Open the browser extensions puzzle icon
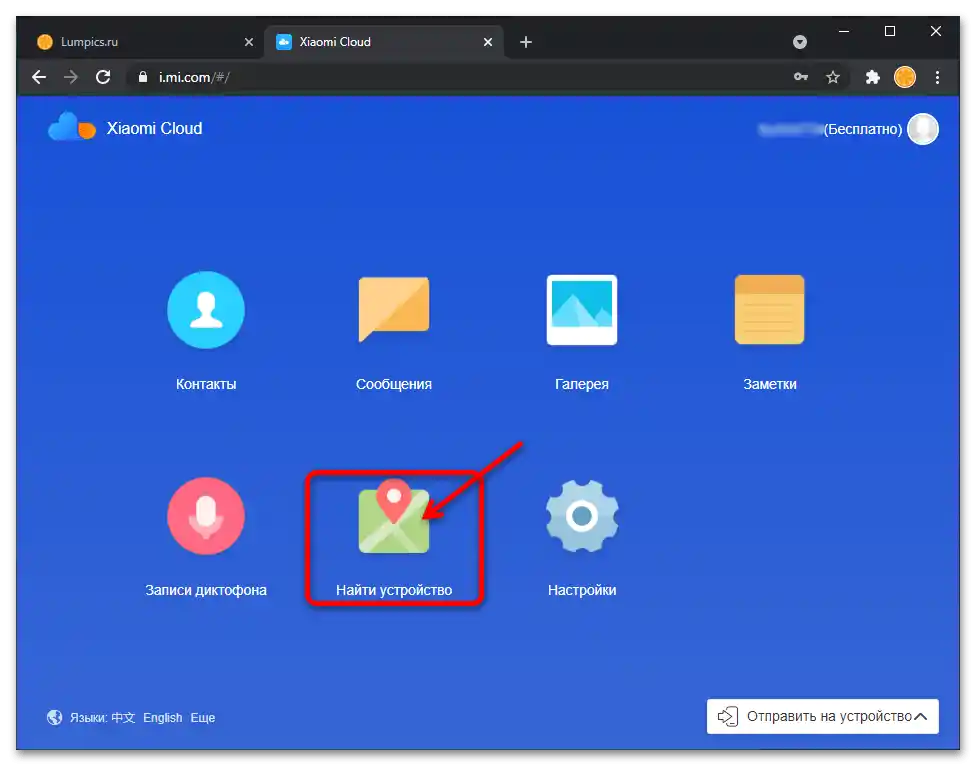976x766 pixels. point(873,77)
